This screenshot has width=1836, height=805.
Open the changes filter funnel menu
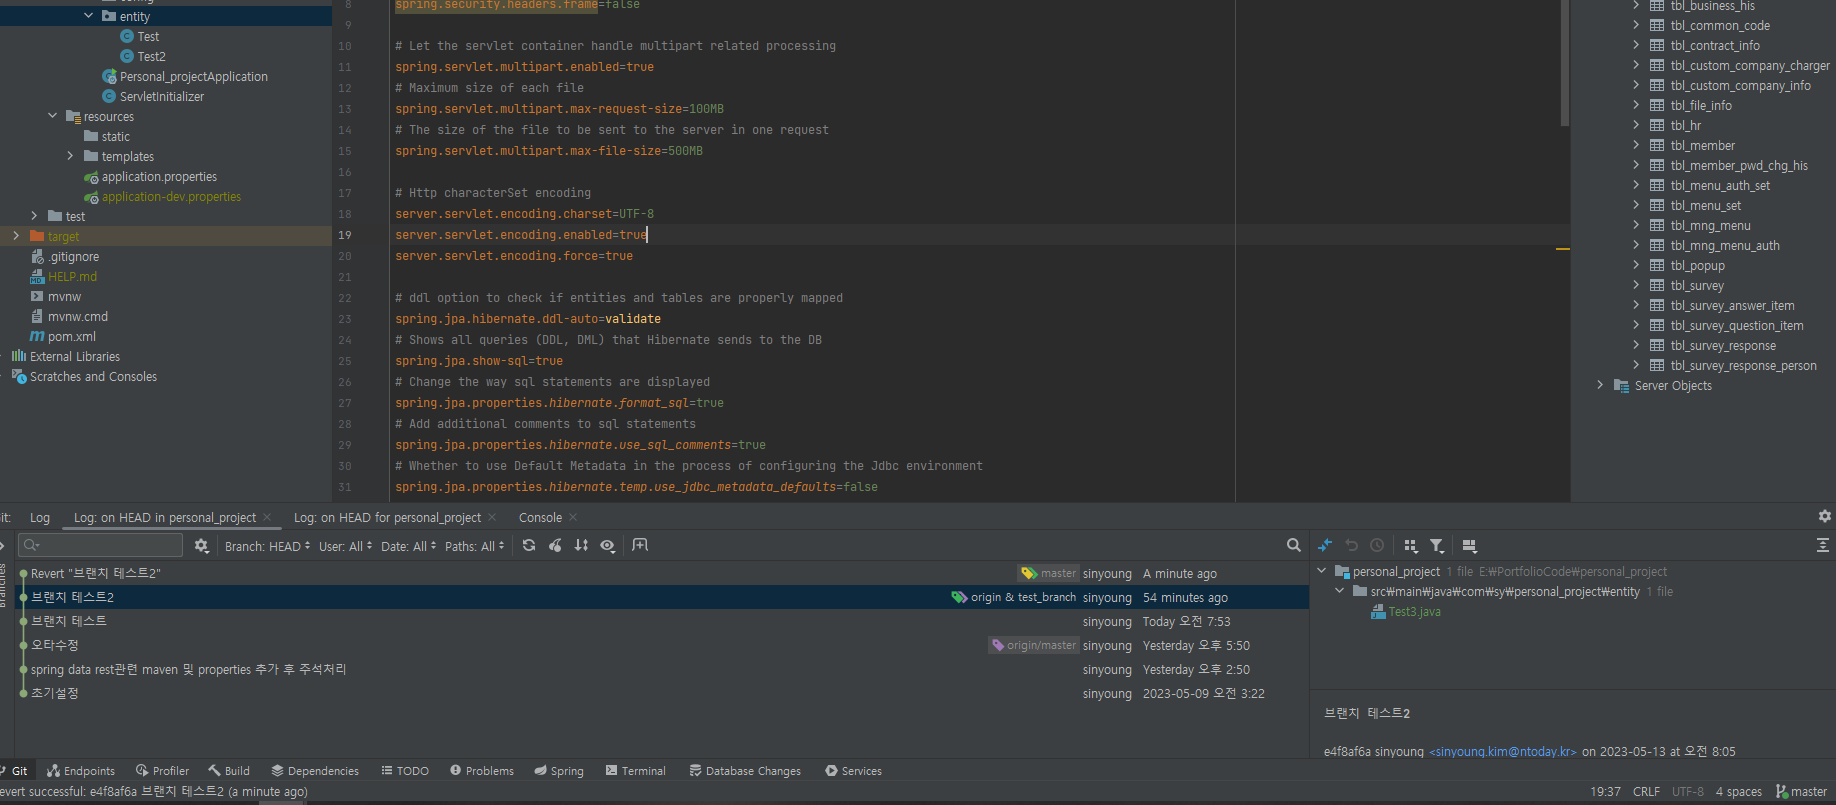[1437, 545]
